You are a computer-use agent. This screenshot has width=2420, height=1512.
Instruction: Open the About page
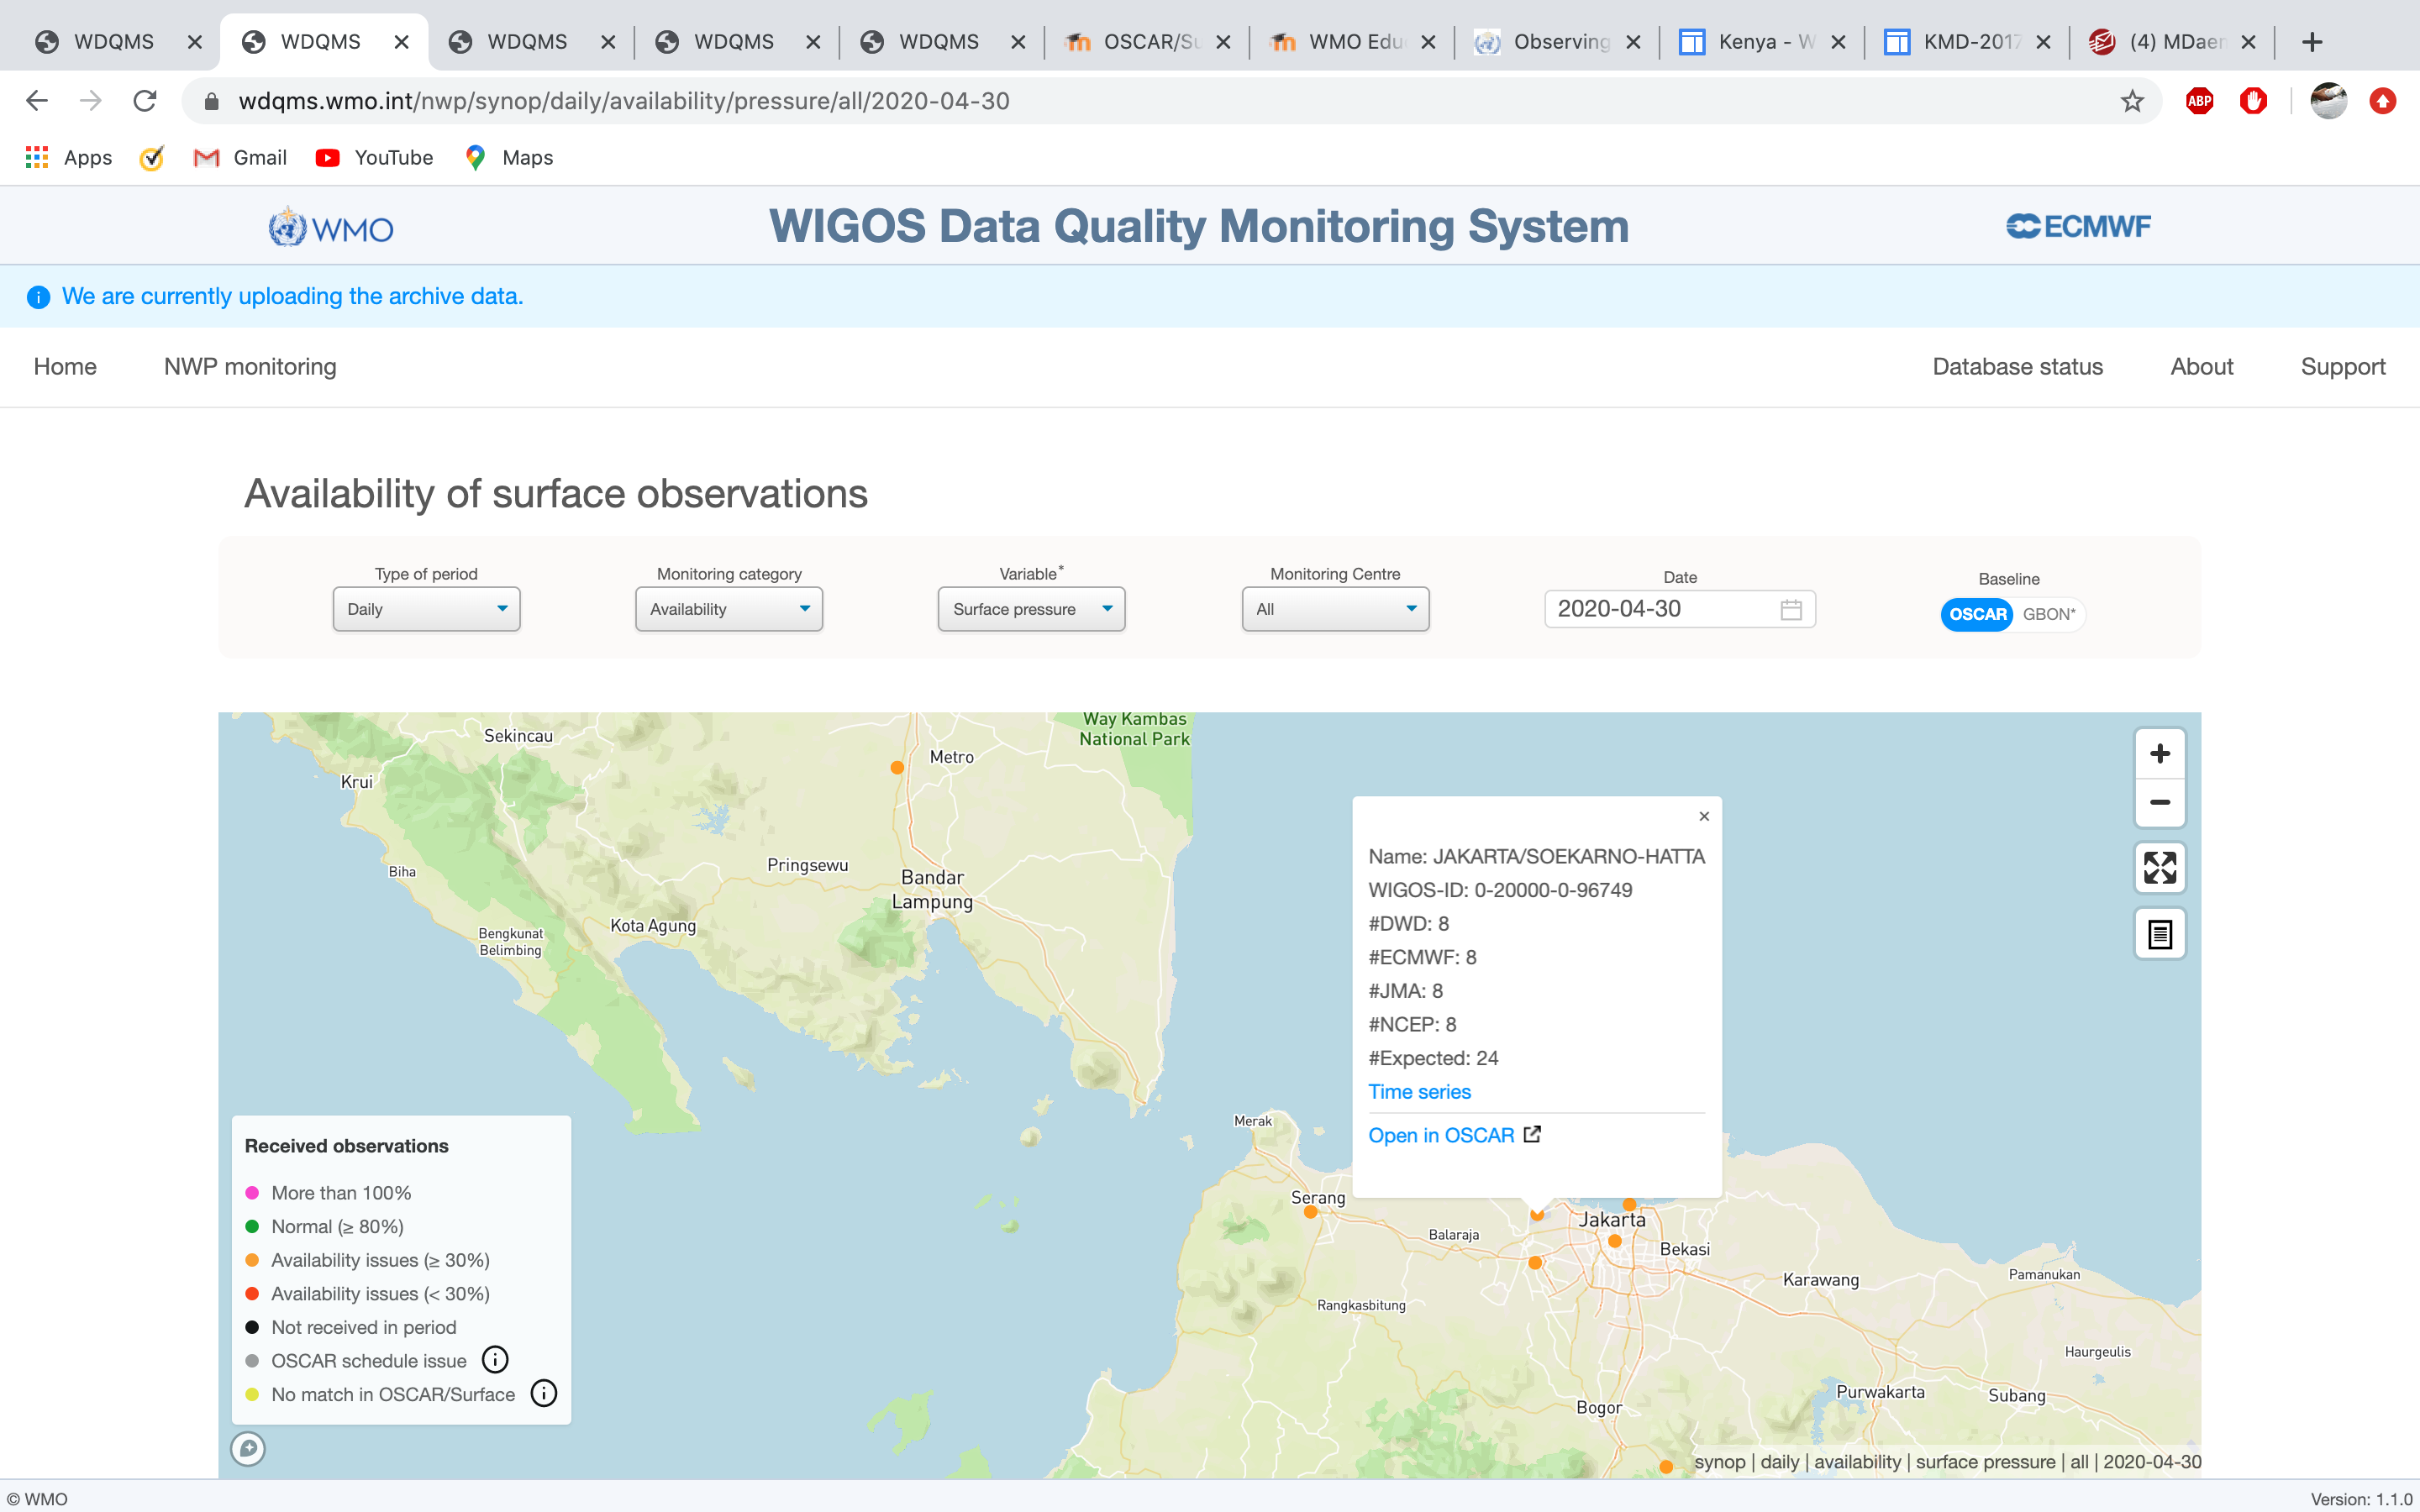(2201, 367)
